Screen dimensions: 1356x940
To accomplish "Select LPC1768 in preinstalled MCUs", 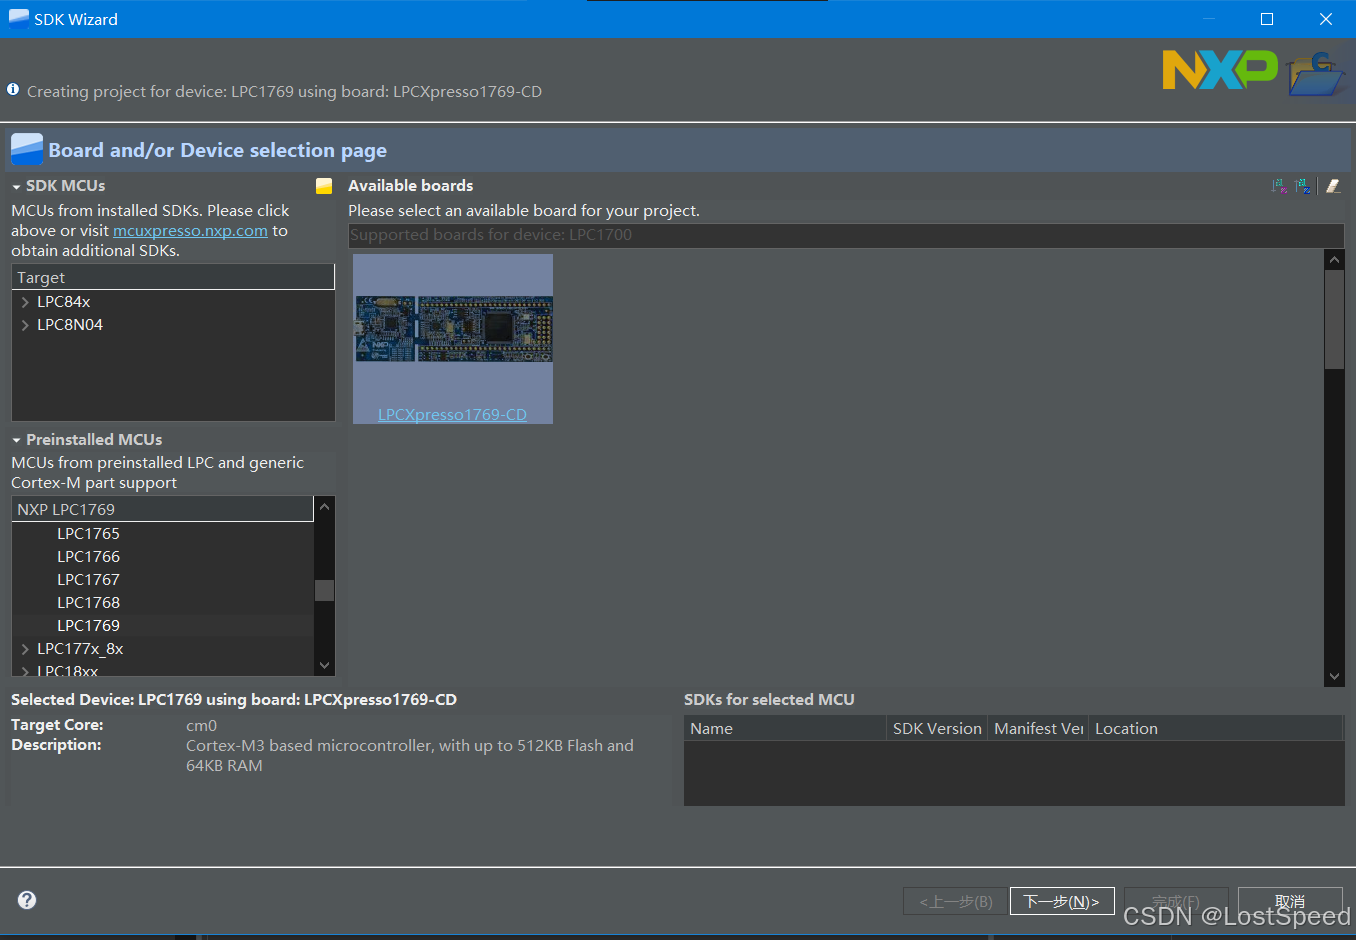I will [88, 603].
